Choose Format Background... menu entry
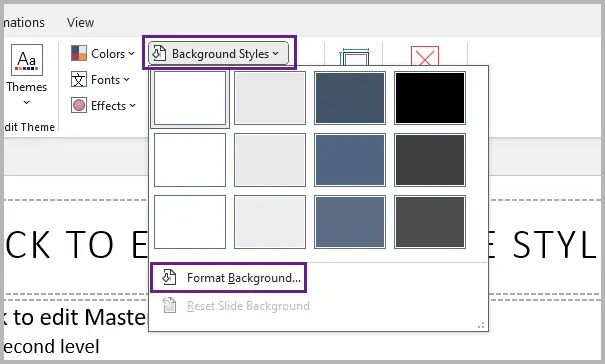The height and width of the screenshot is (364, 605). coord(228,278)
